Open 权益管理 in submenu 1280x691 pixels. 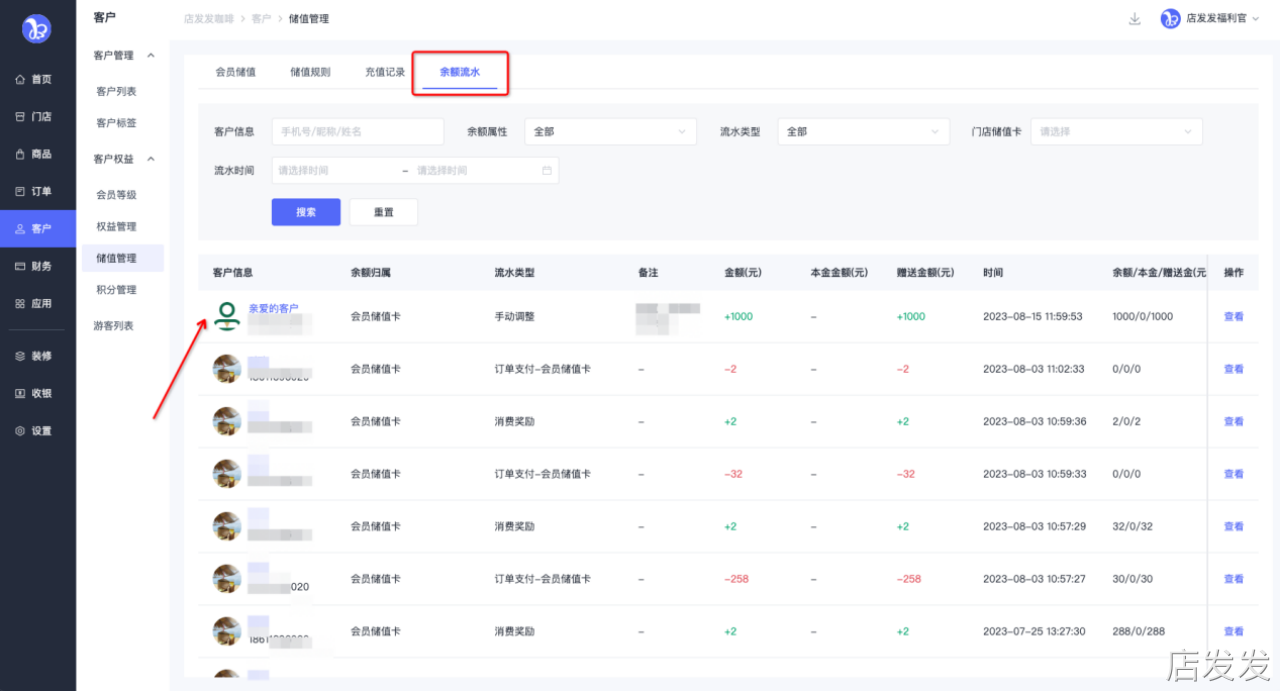pos(116,227)
